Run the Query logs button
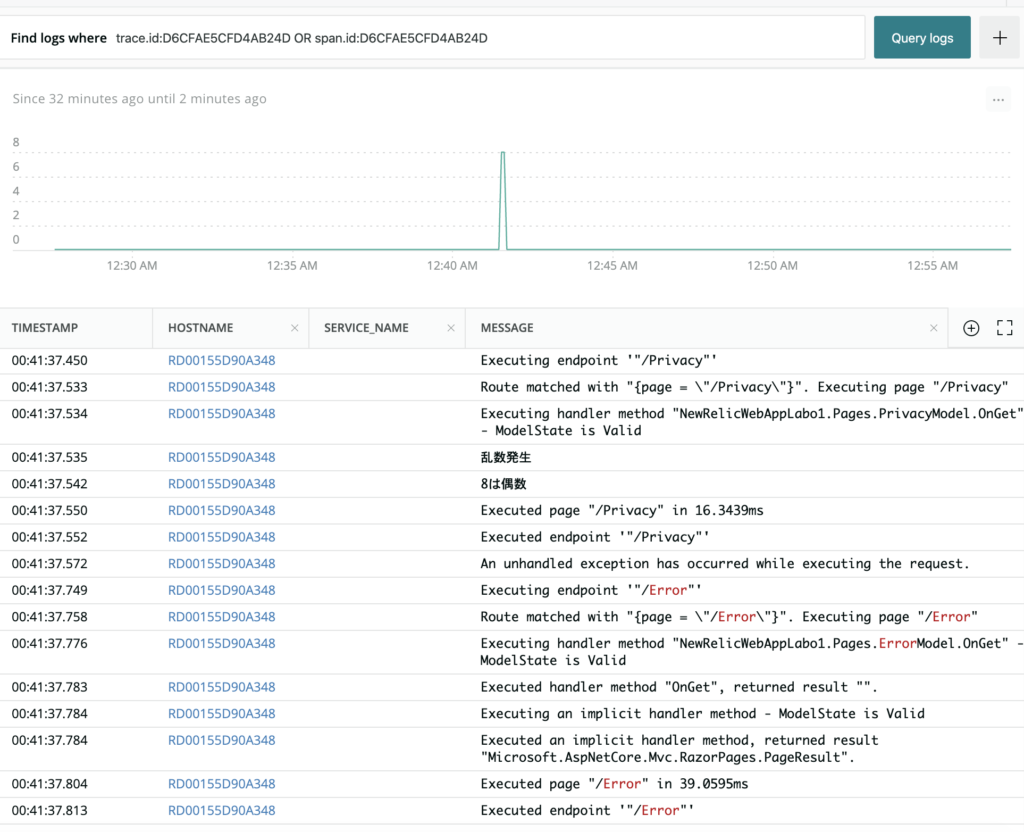Screen dimensions: 1024x832 pyautogui.click(x=922, y=38)
